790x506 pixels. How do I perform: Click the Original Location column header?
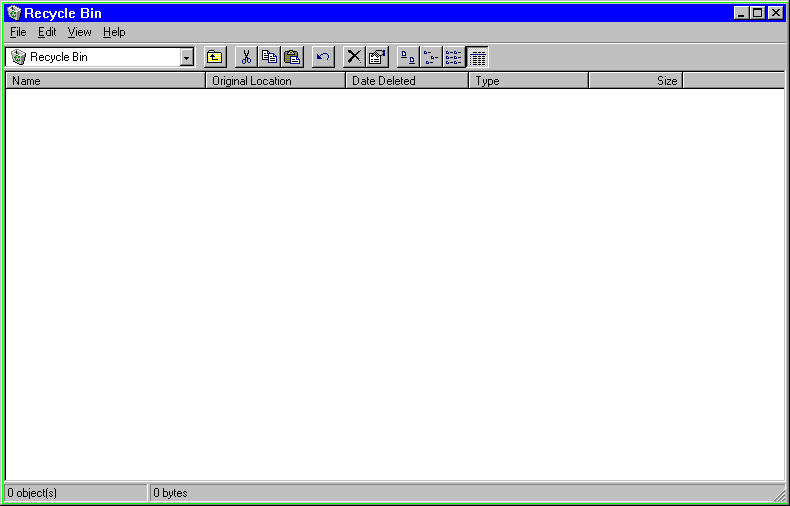pyautogui.click(x=275, y=81)
